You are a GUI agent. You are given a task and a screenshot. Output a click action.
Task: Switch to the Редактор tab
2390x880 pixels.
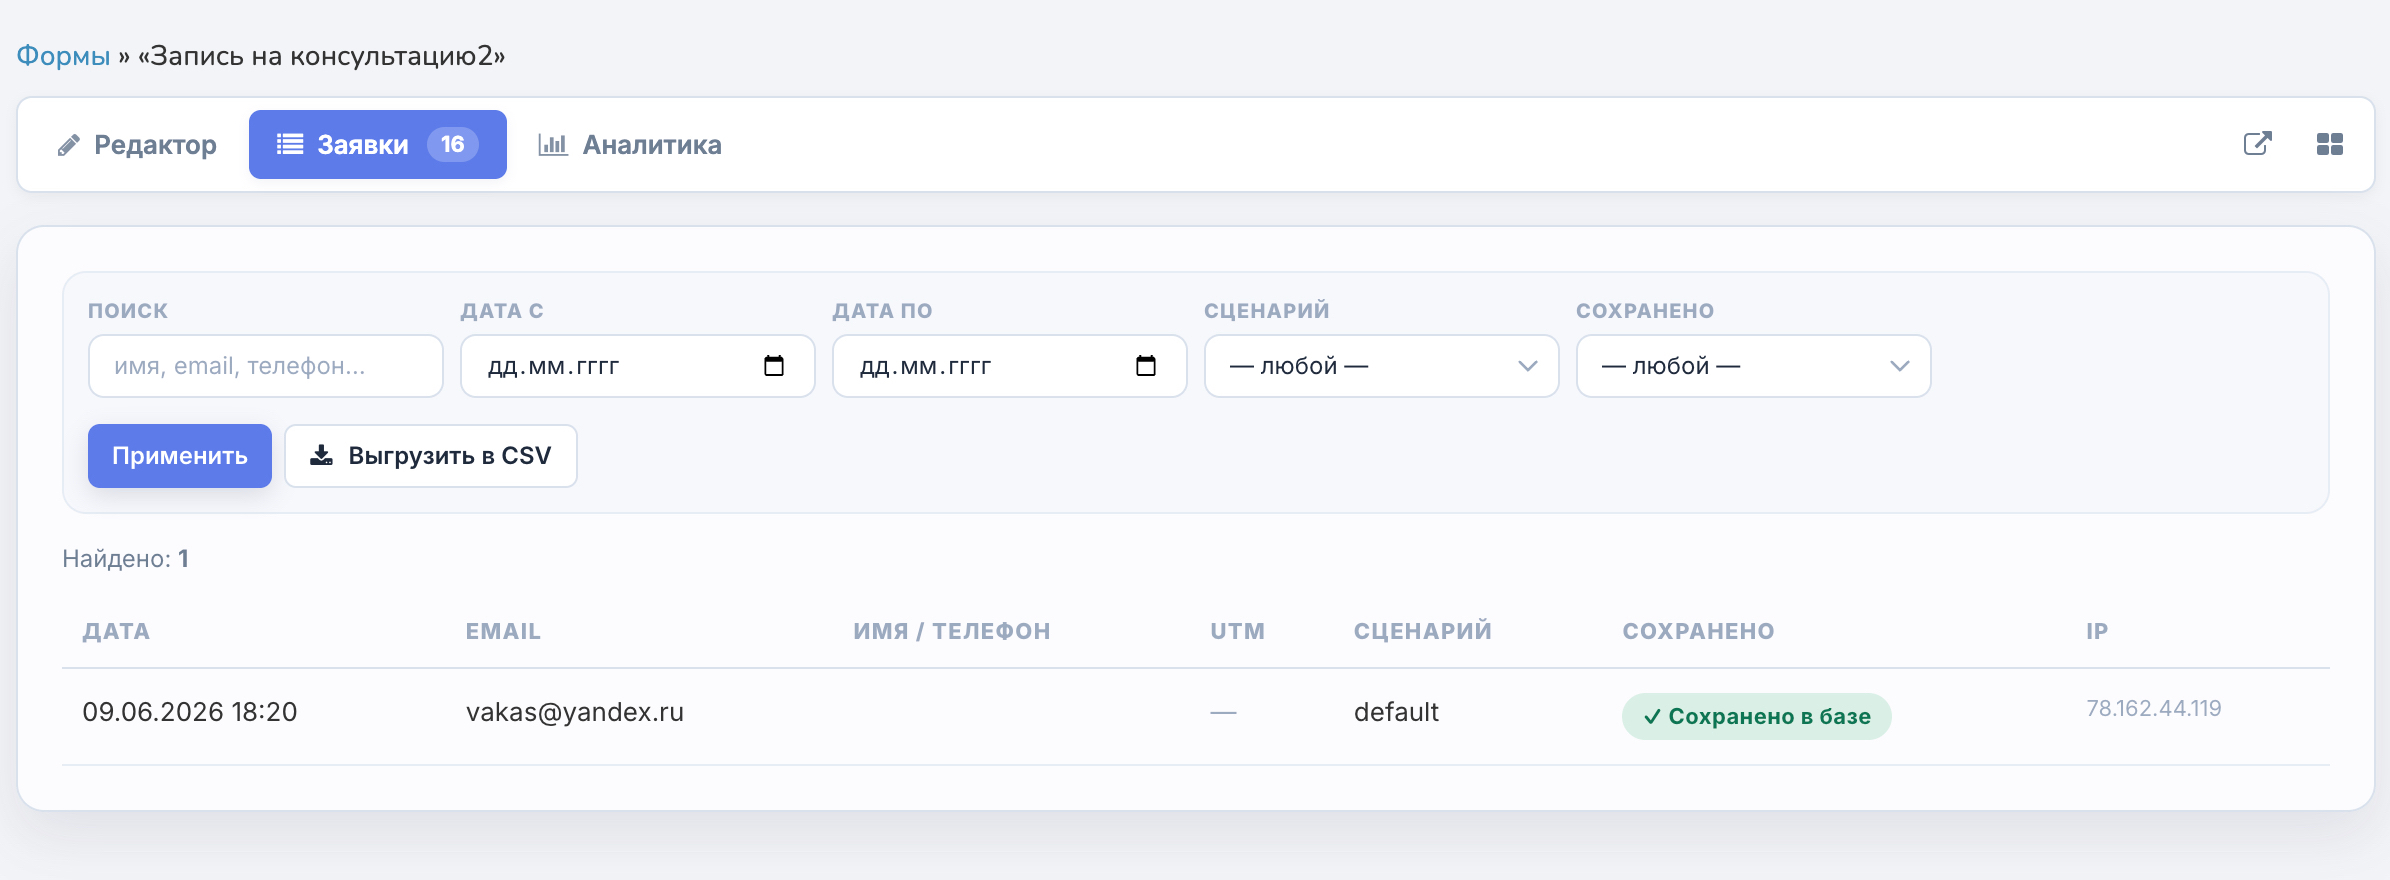pyautogui.click(x=136, y=145)
